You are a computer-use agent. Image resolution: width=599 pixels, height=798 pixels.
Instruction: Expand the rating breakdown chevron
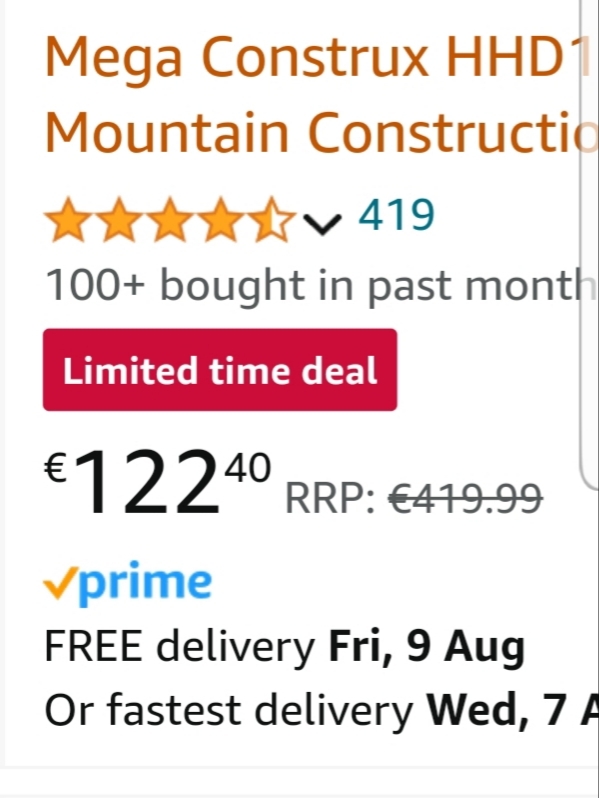coord(322,223)
